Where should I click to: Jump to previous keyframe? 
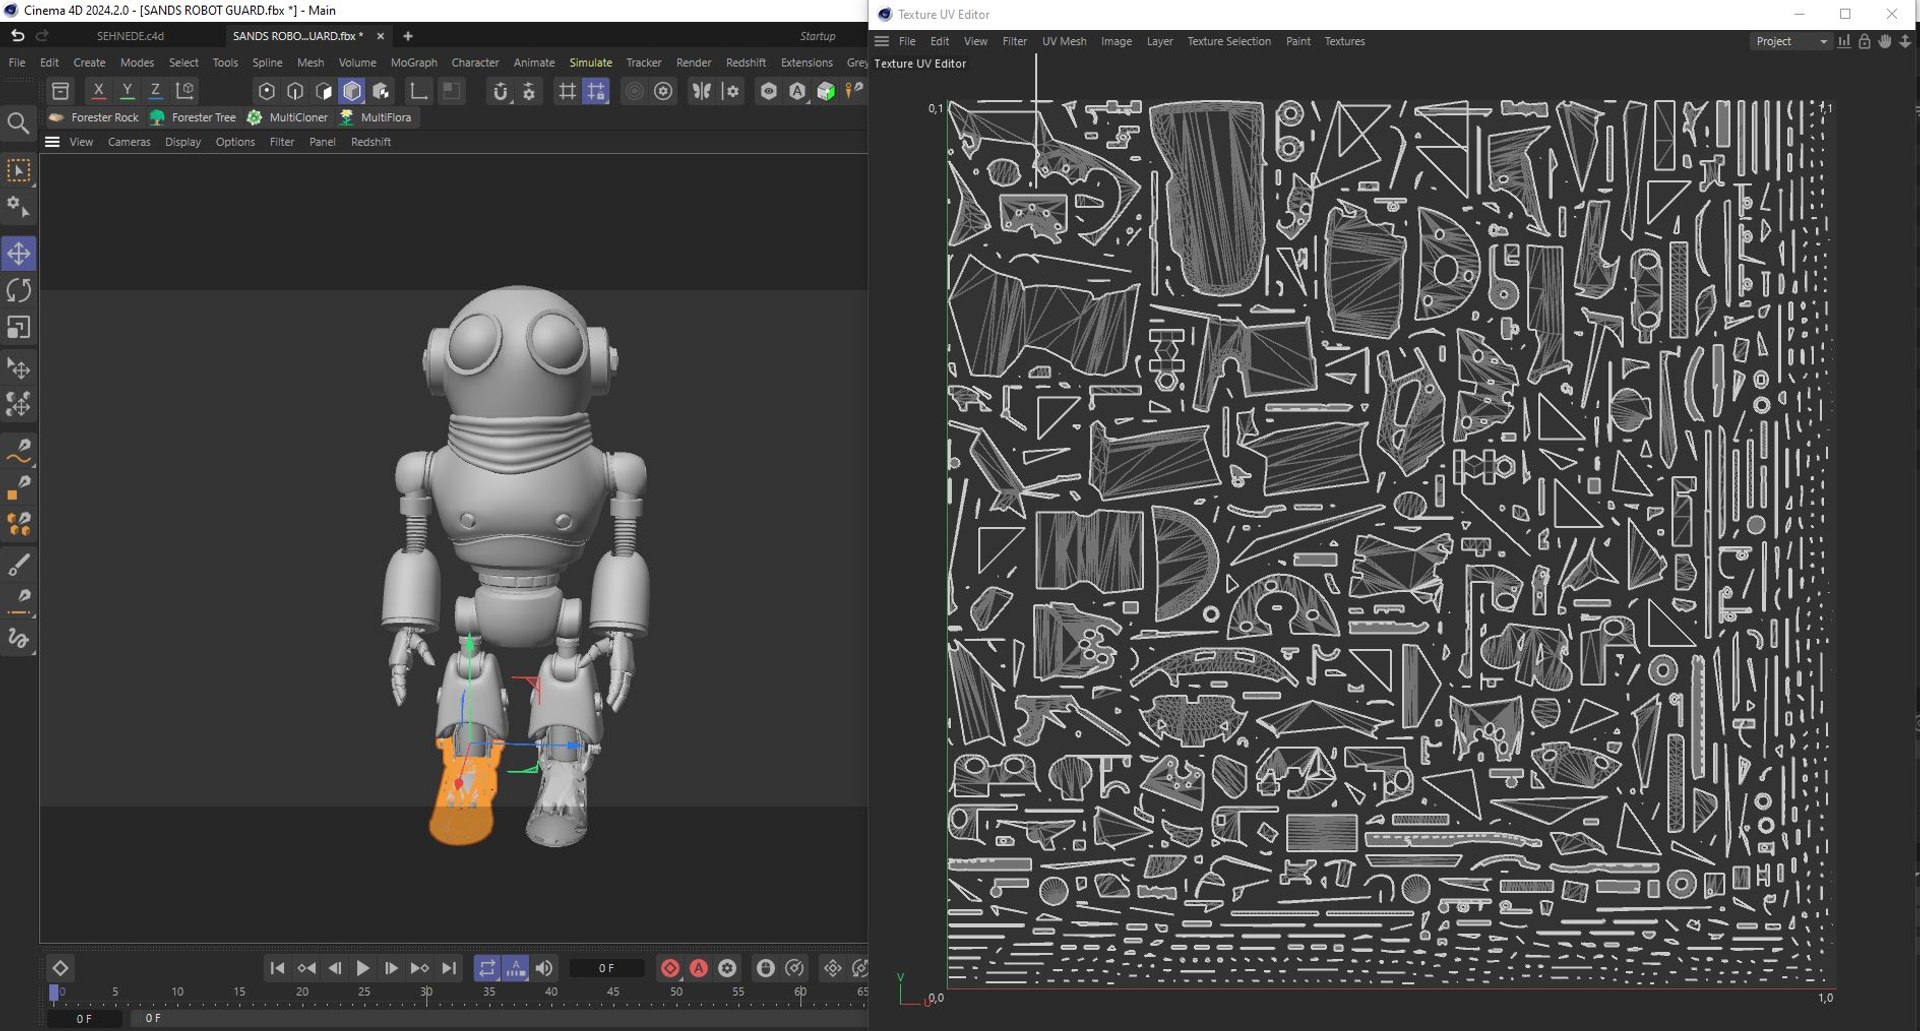tap(306, 968)
